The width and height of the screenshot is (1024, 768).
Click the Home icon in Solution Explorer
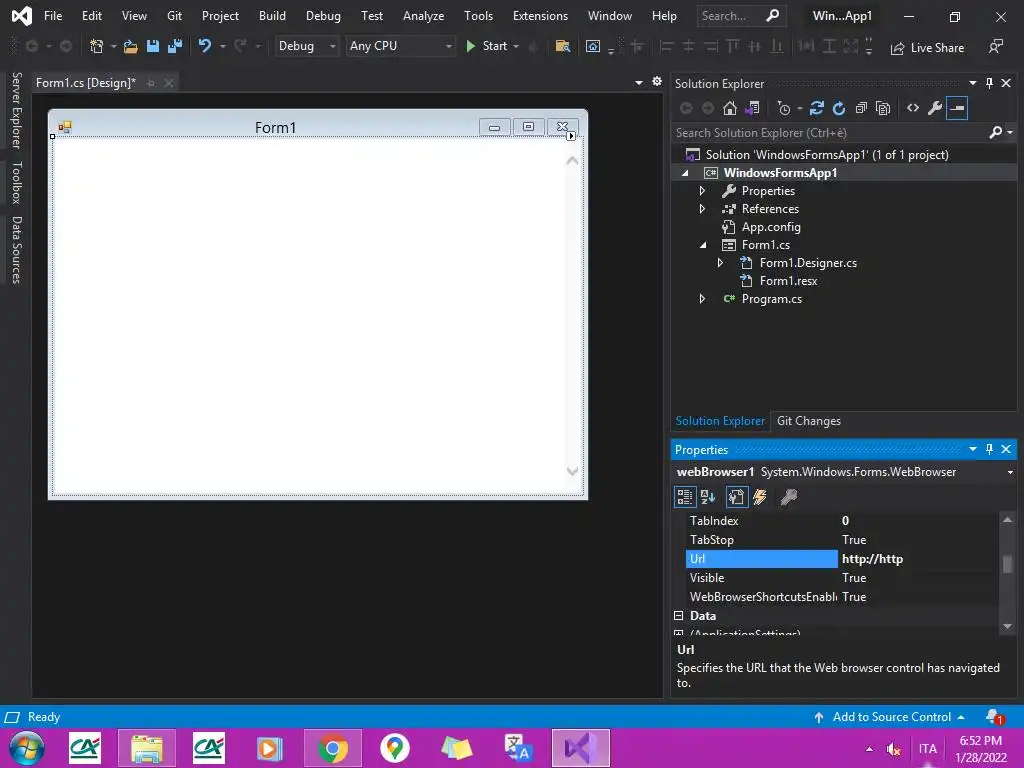tap(730, 108)
